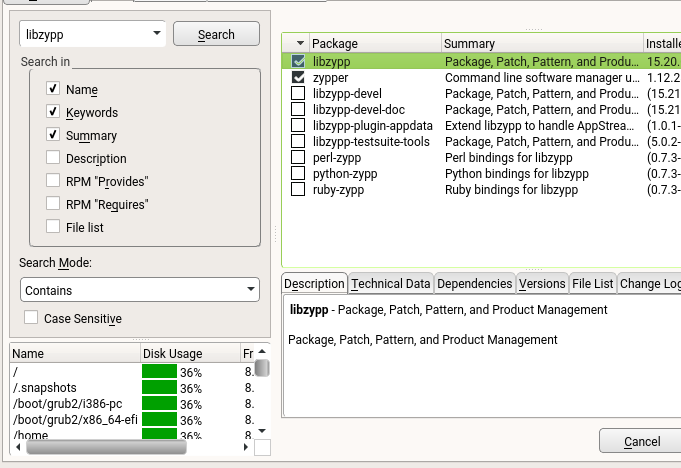Screen dimensions: 681x468
Task: Check the File list search option
Action: click(53, 227)
